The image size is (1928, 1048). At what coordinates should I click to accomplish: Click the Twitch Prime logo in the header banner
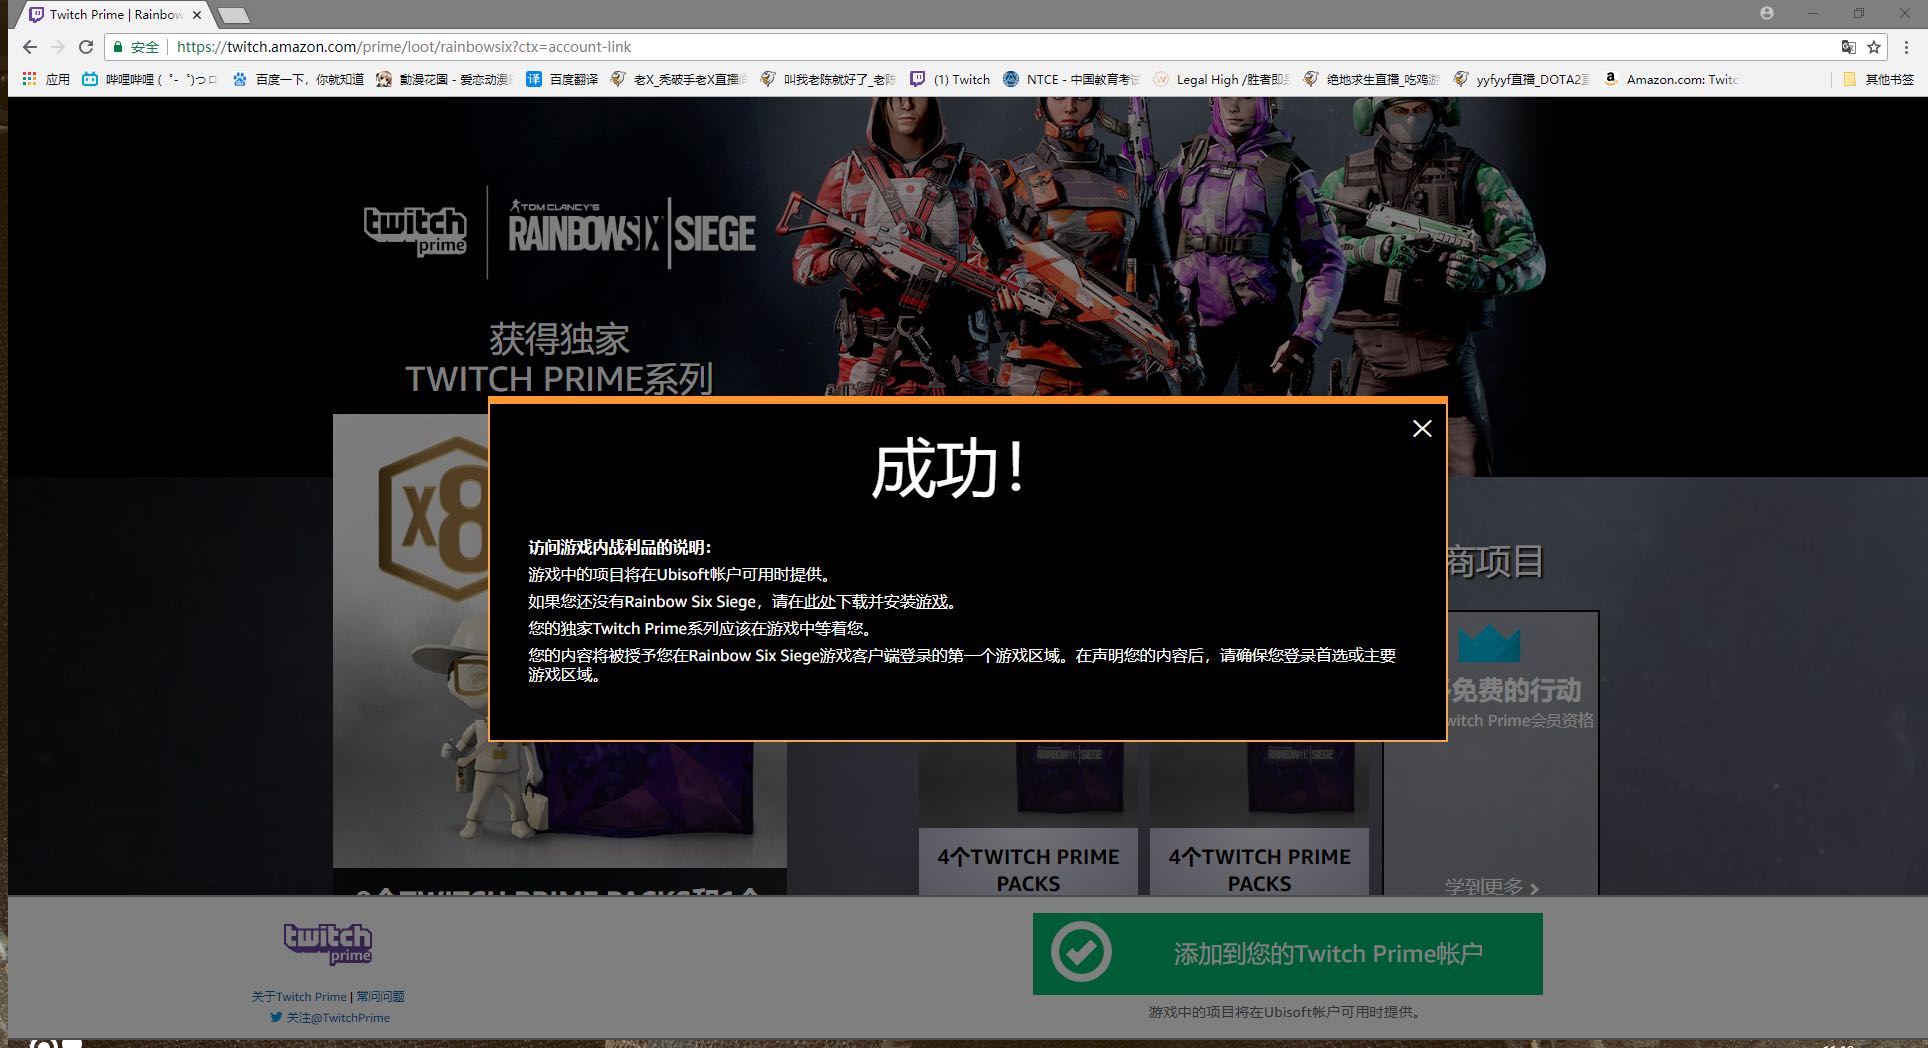tap(415, 231)
